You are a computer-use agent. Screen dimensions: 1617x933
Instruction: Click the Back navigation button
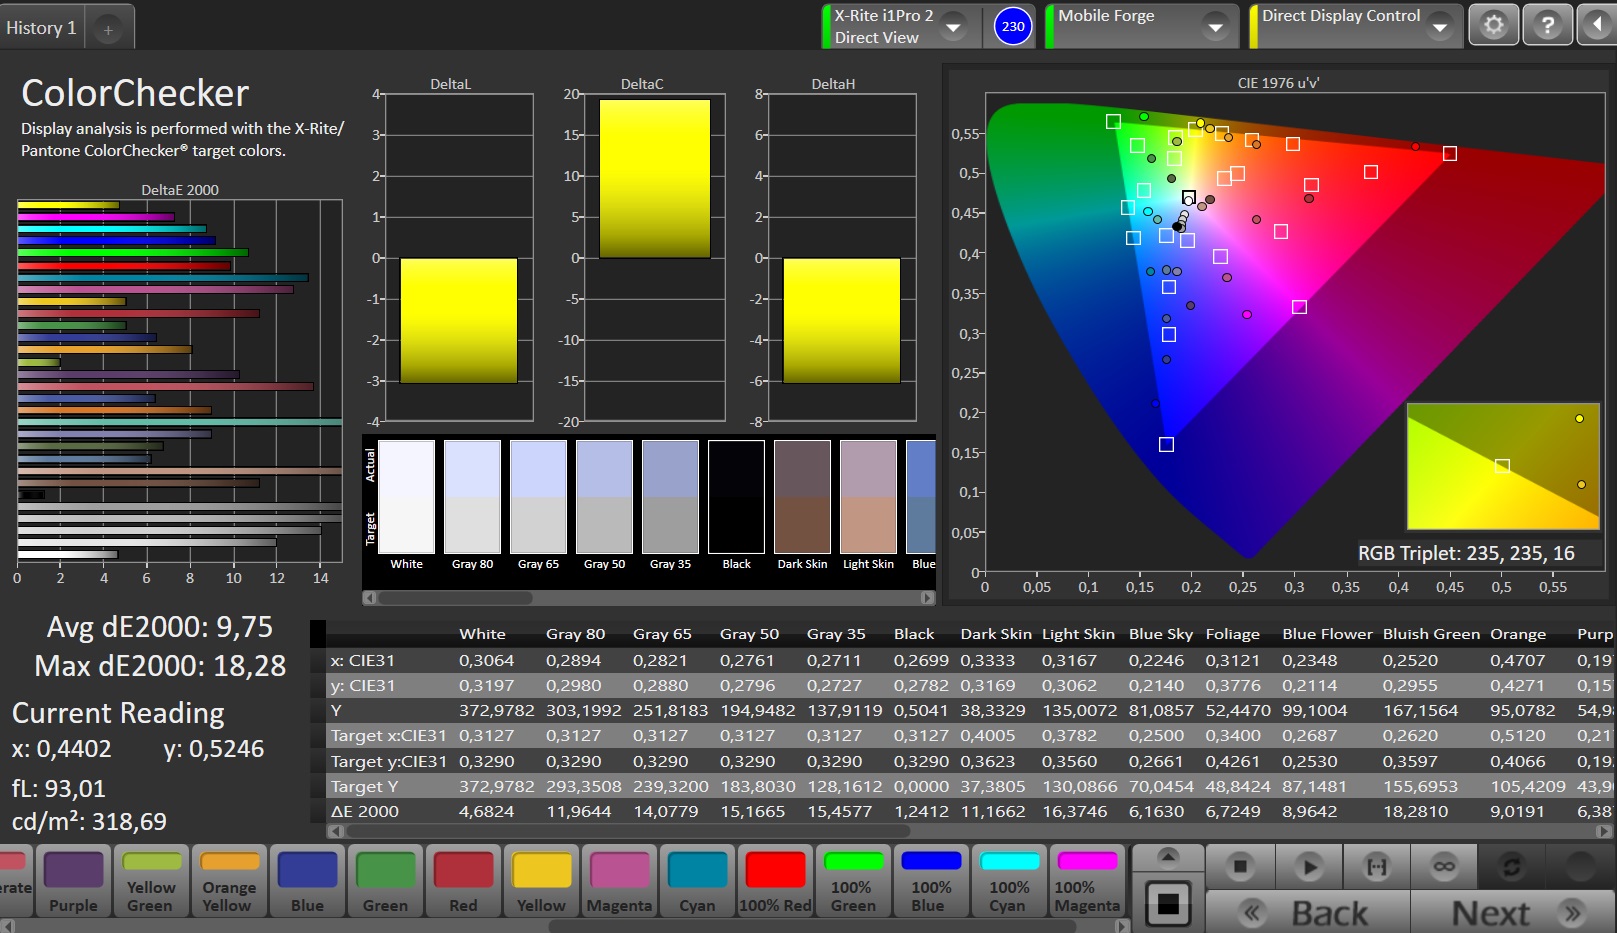(1308, 912)
